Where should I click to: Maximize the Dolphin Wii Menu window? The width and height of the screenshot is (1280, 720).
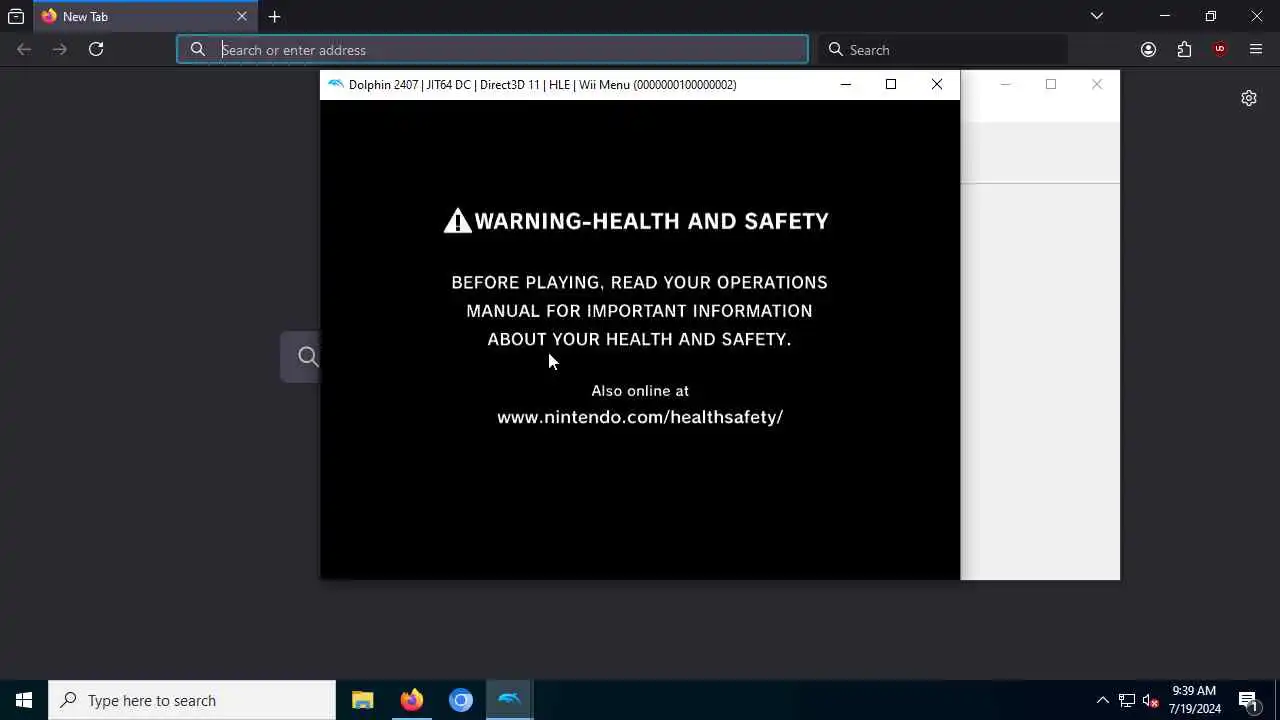[891, 84]
